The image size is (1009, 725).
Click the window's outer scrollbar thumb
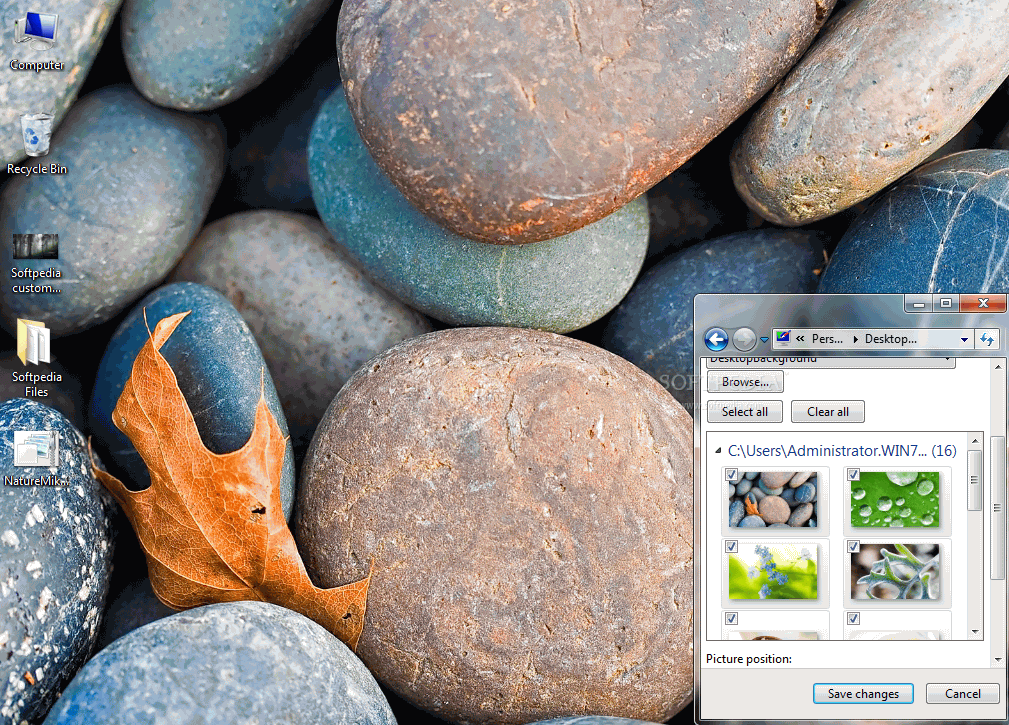[998, 508]
